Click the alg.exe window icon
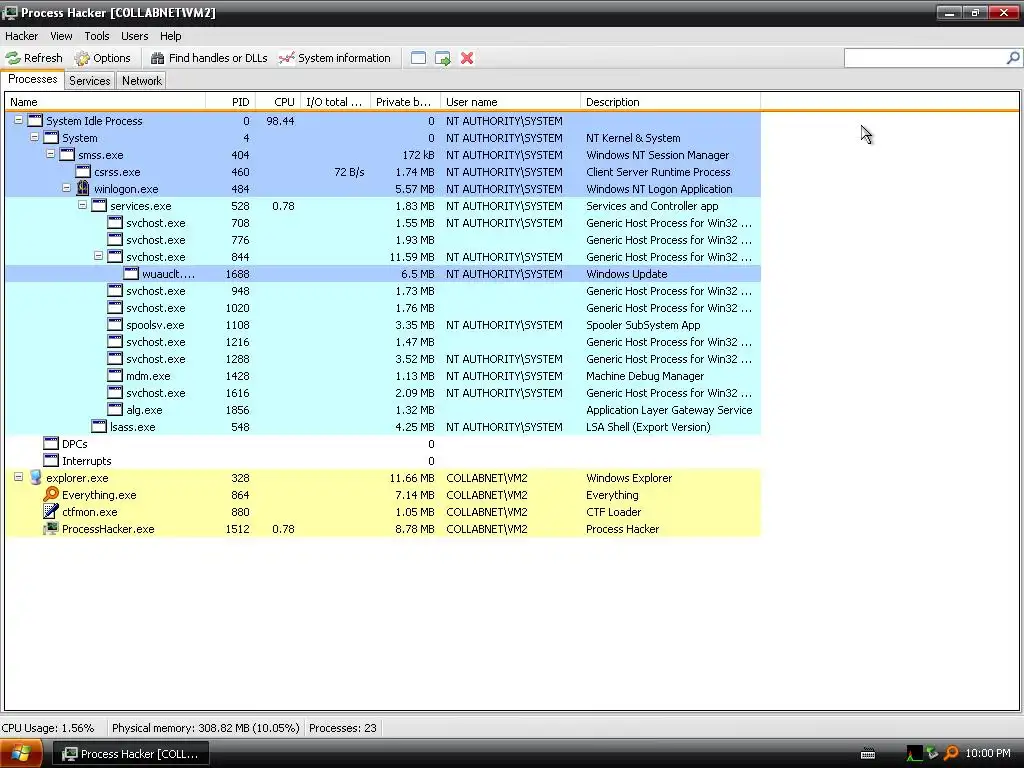Image resolution: width=1024 pixels, height=768 pixels. (x=115, y=409)
